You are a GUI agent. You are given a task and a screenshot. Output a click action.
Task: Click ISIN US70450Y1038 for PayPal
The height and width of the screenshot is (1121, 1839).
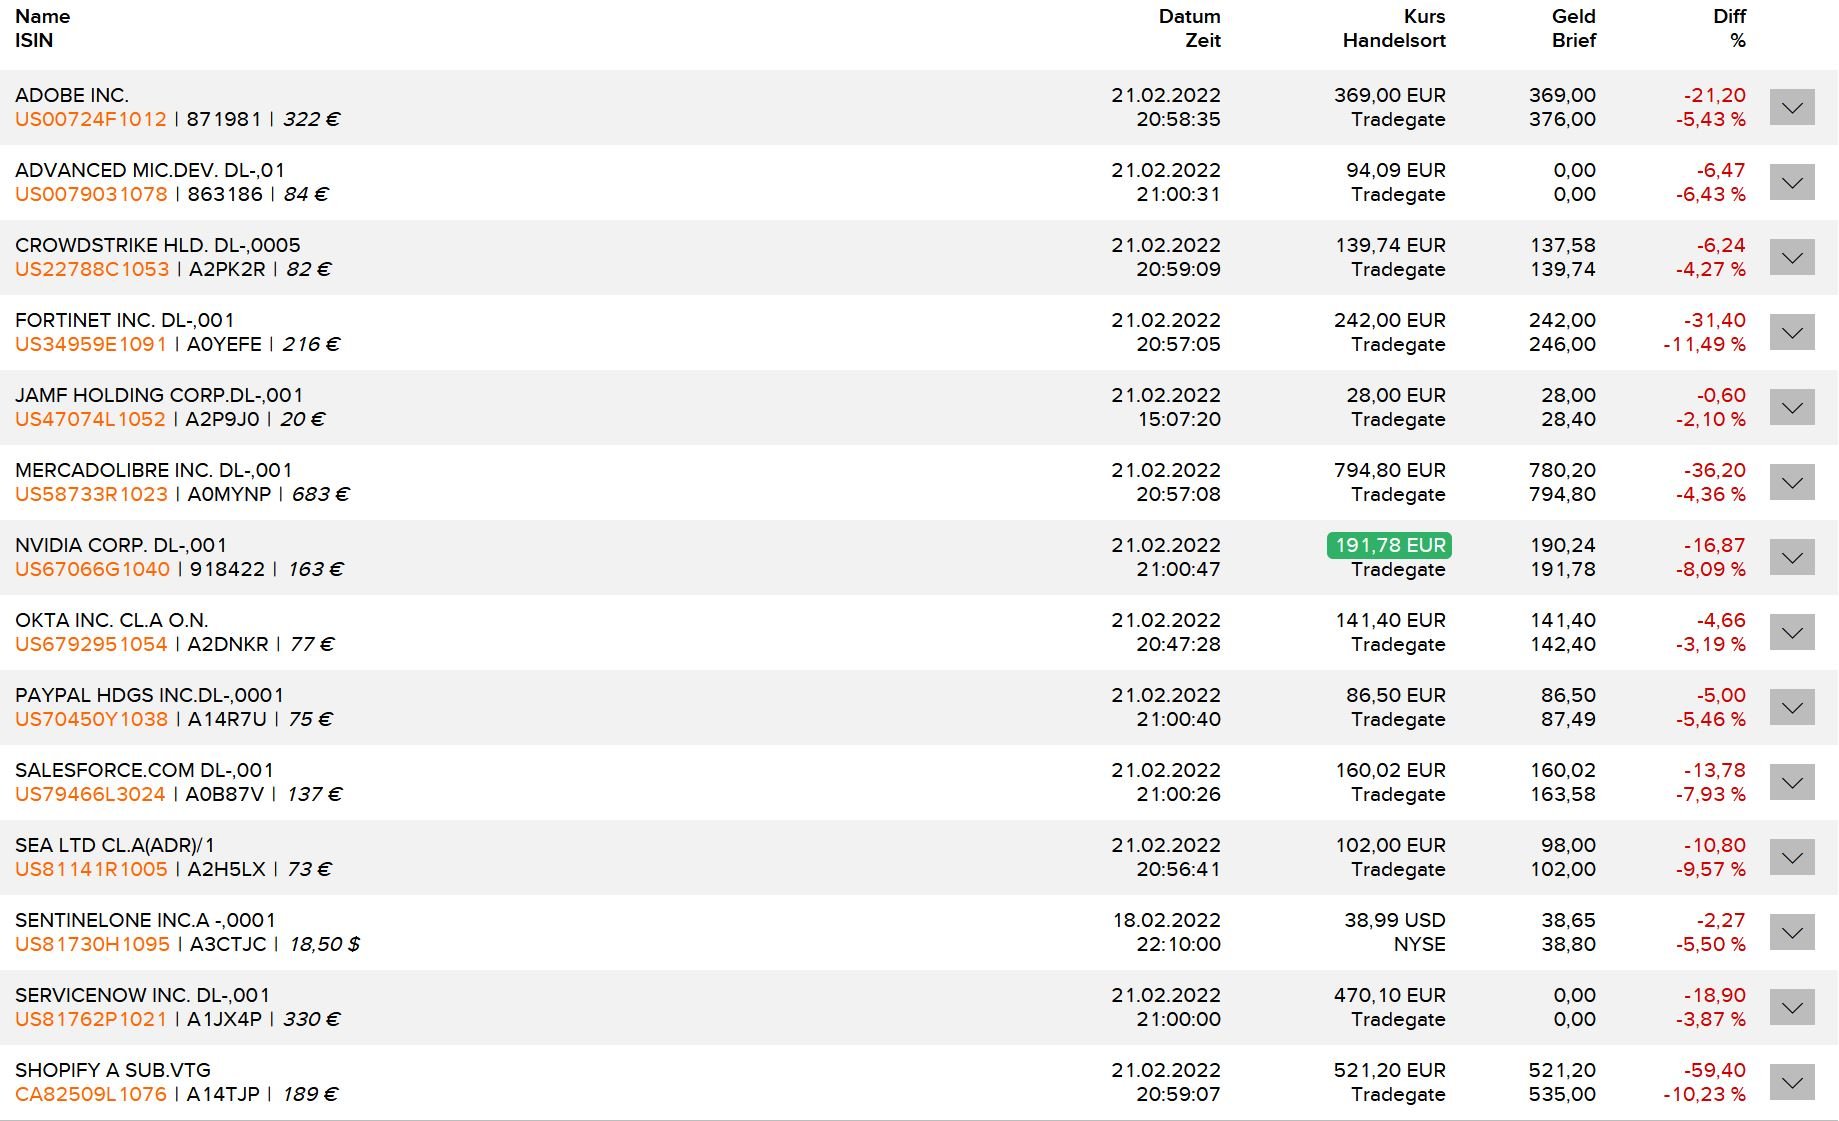(x=91, y=719)
